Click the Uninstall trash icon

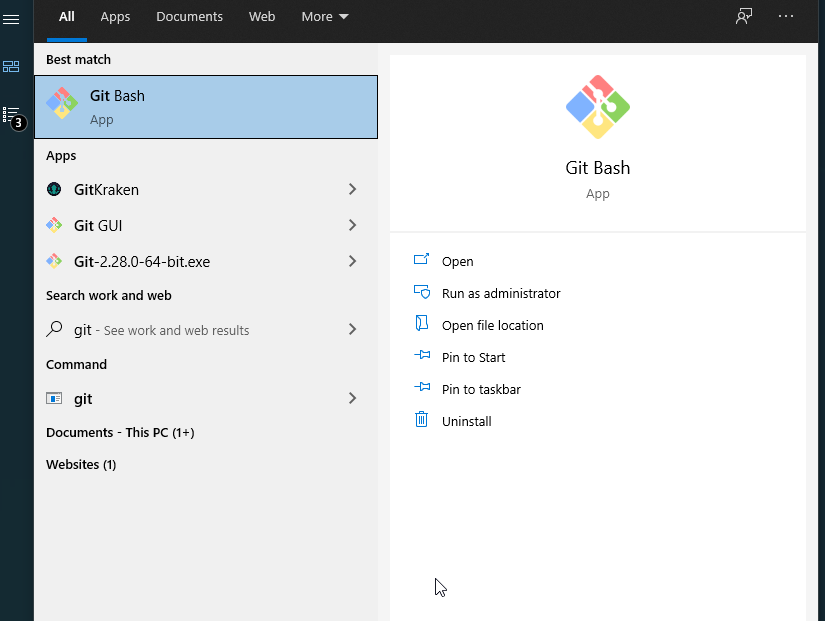pos(421,420)
